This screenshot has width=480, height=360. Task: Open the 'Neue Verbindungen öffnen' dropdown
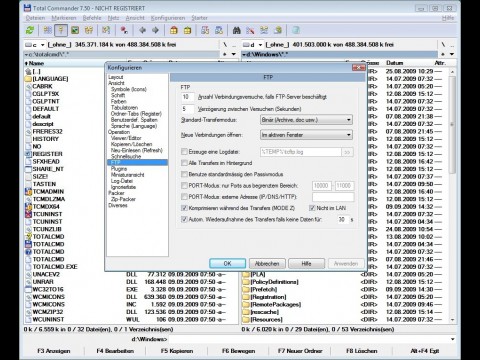(x=306, y=135)
